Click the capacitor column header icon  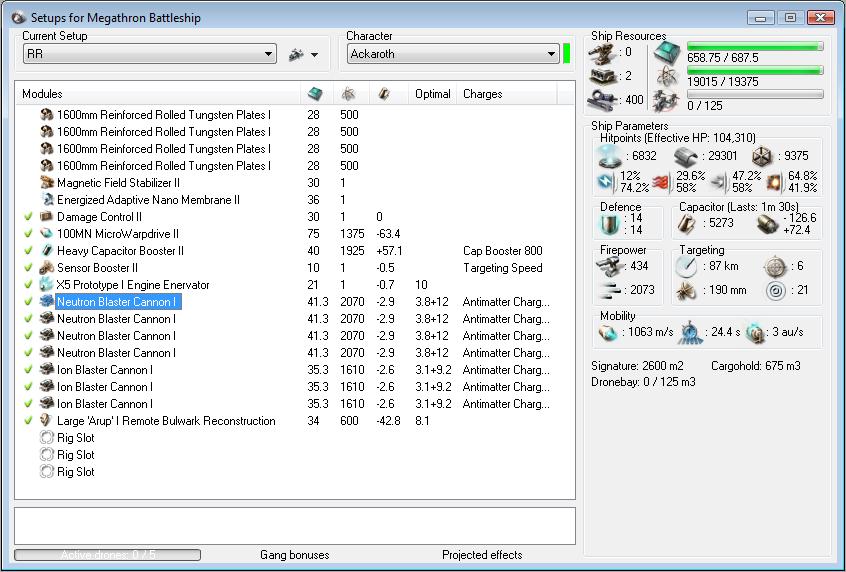point(382,94)
